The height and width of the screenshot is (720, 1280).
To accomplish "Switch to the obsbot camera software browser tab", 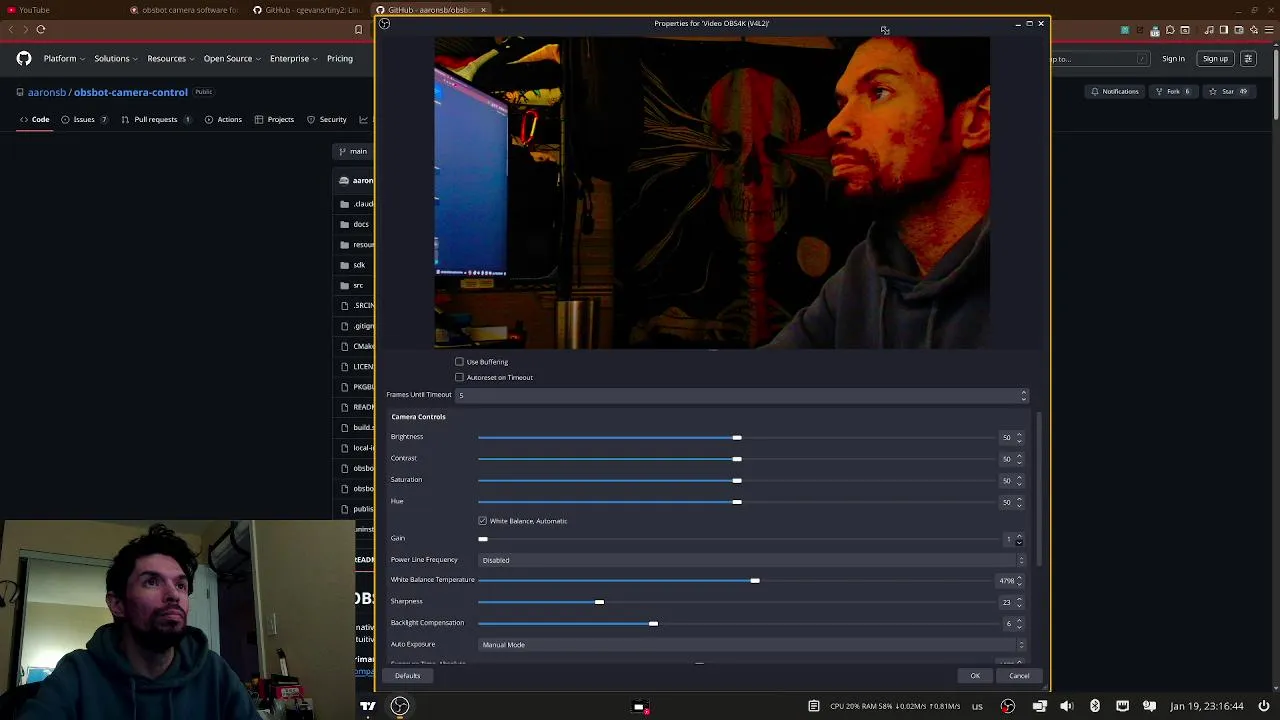I will [184, 10].
